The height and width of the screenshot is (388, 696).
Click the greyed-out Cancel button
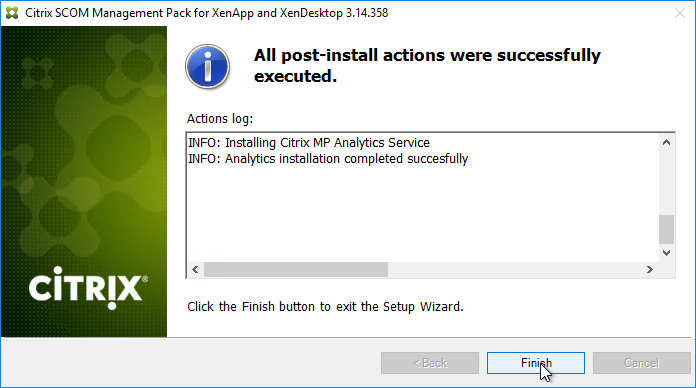click(642, 363)
